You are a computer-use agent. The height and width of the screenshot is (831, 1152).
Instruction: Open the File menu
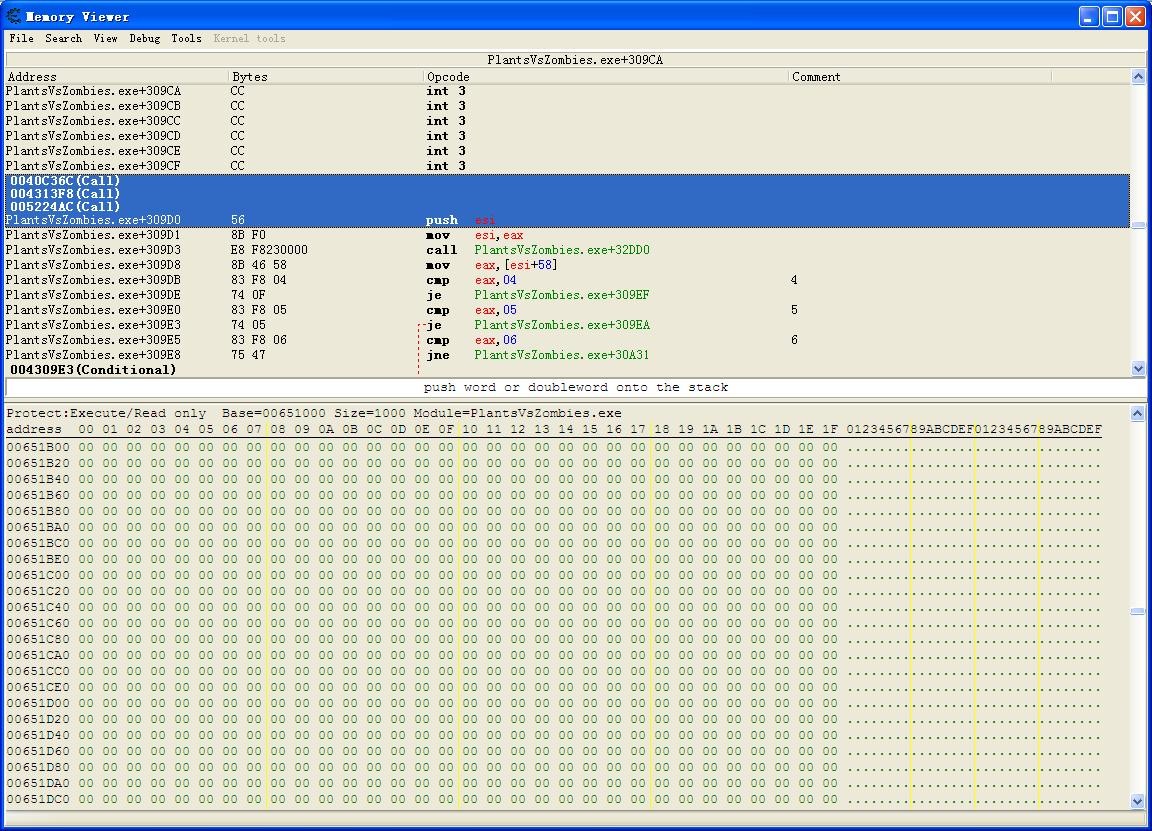click(21, 38)
